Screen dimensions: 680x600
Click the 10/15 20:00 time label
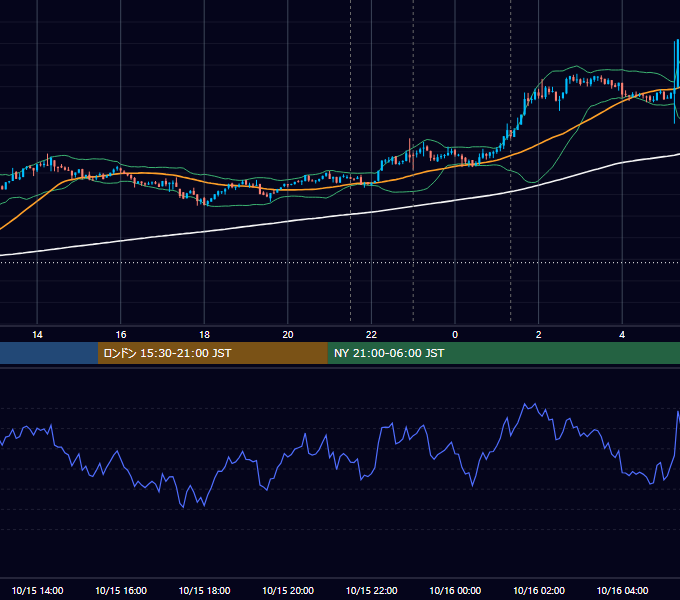288,590
